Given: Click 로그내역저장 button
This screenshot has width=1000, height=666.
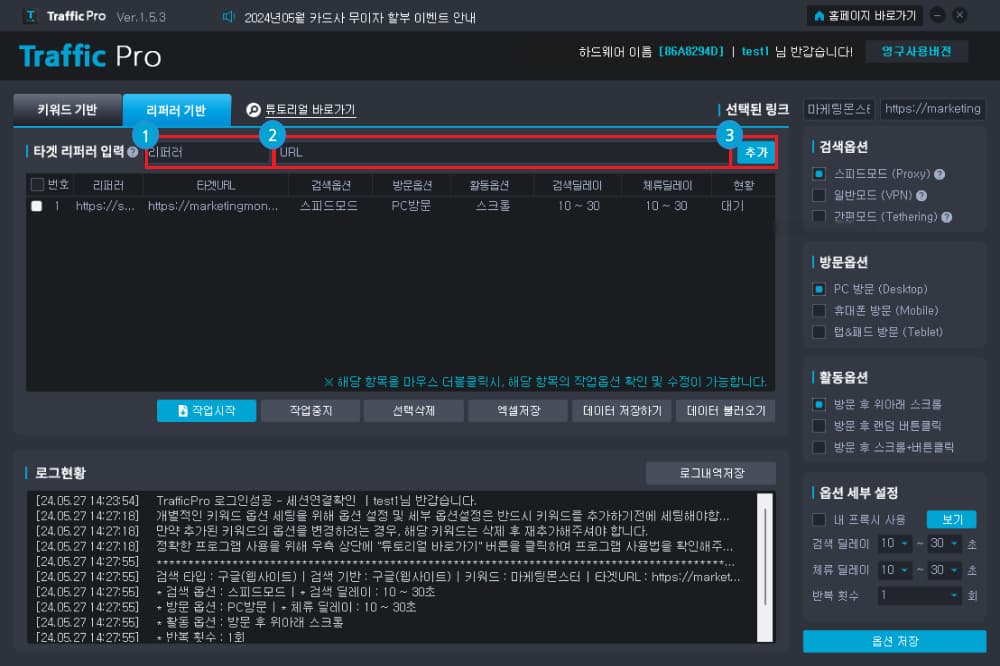Looking at the screenshot, I should point(711,473).
